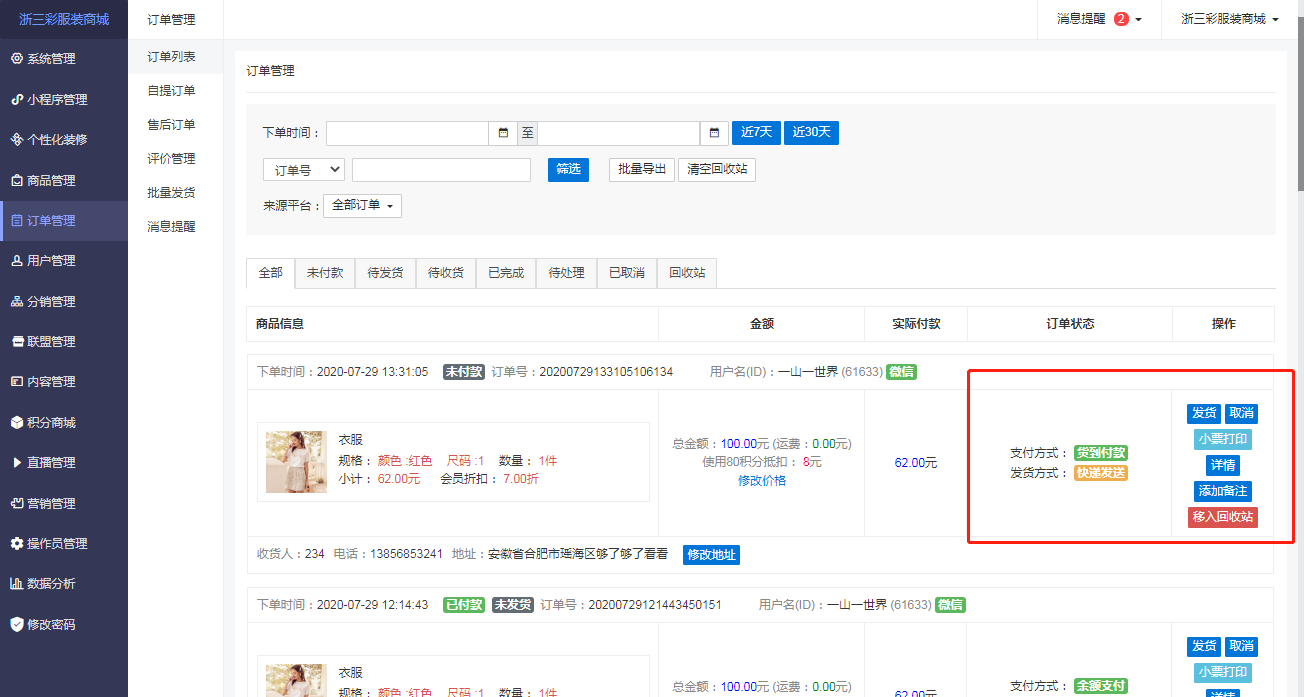
Task: Open 用户管理 in the sidebar
Action: (x=64, y=261)
